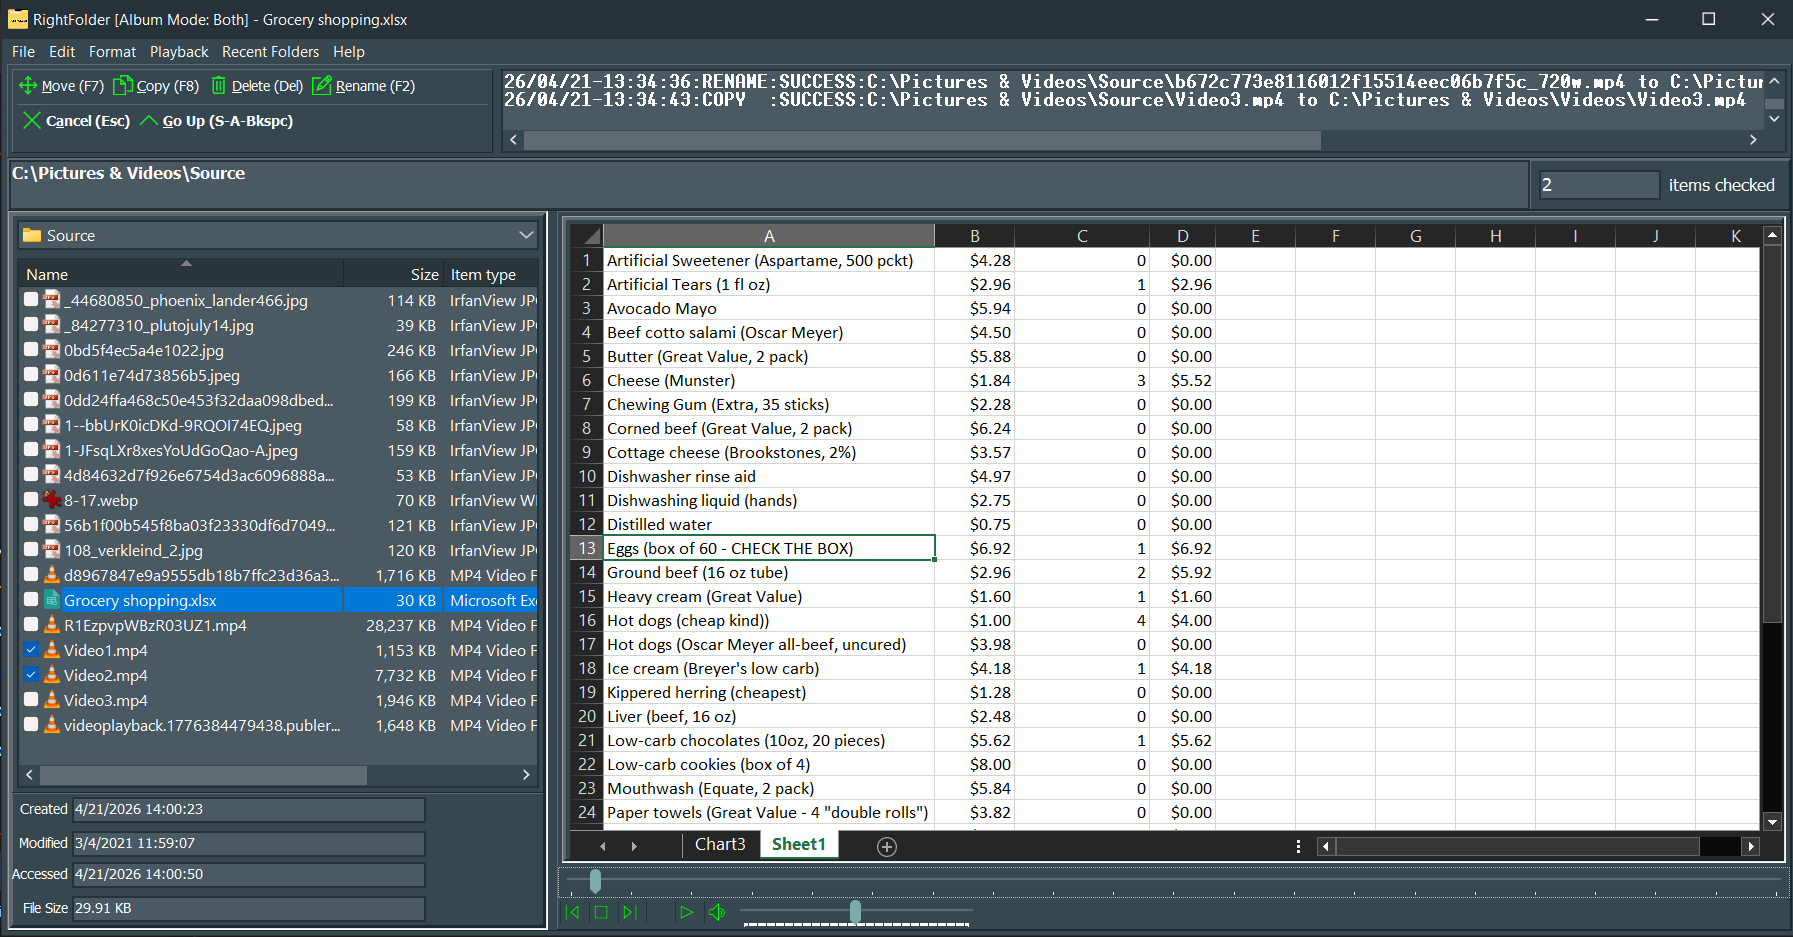Viewport: 1793px width, 937px height.
Task: Select the cell containing Eggs entry
Action: 769,548
